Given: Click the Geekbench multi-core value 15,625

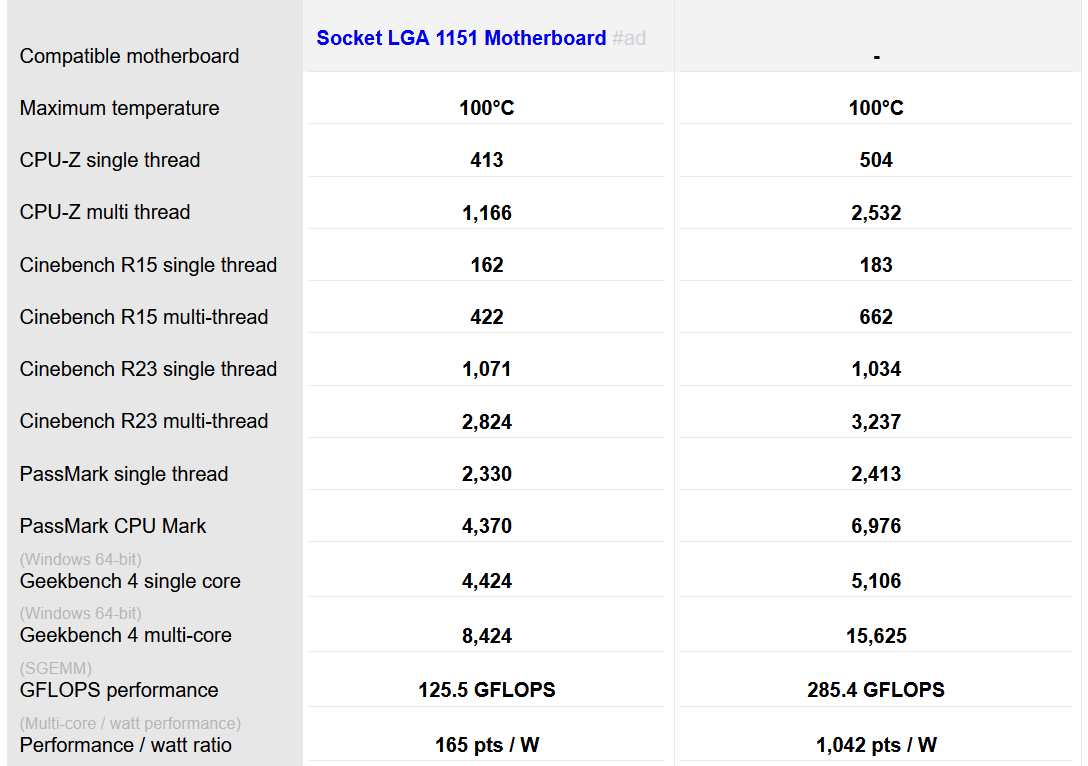Looking at the screenshot, I should click(x=876, y=636).
